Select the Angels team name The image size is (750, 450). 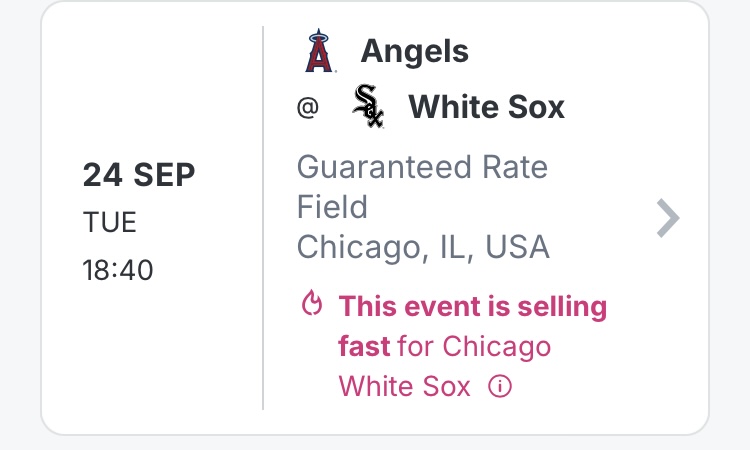click(414, 50)
